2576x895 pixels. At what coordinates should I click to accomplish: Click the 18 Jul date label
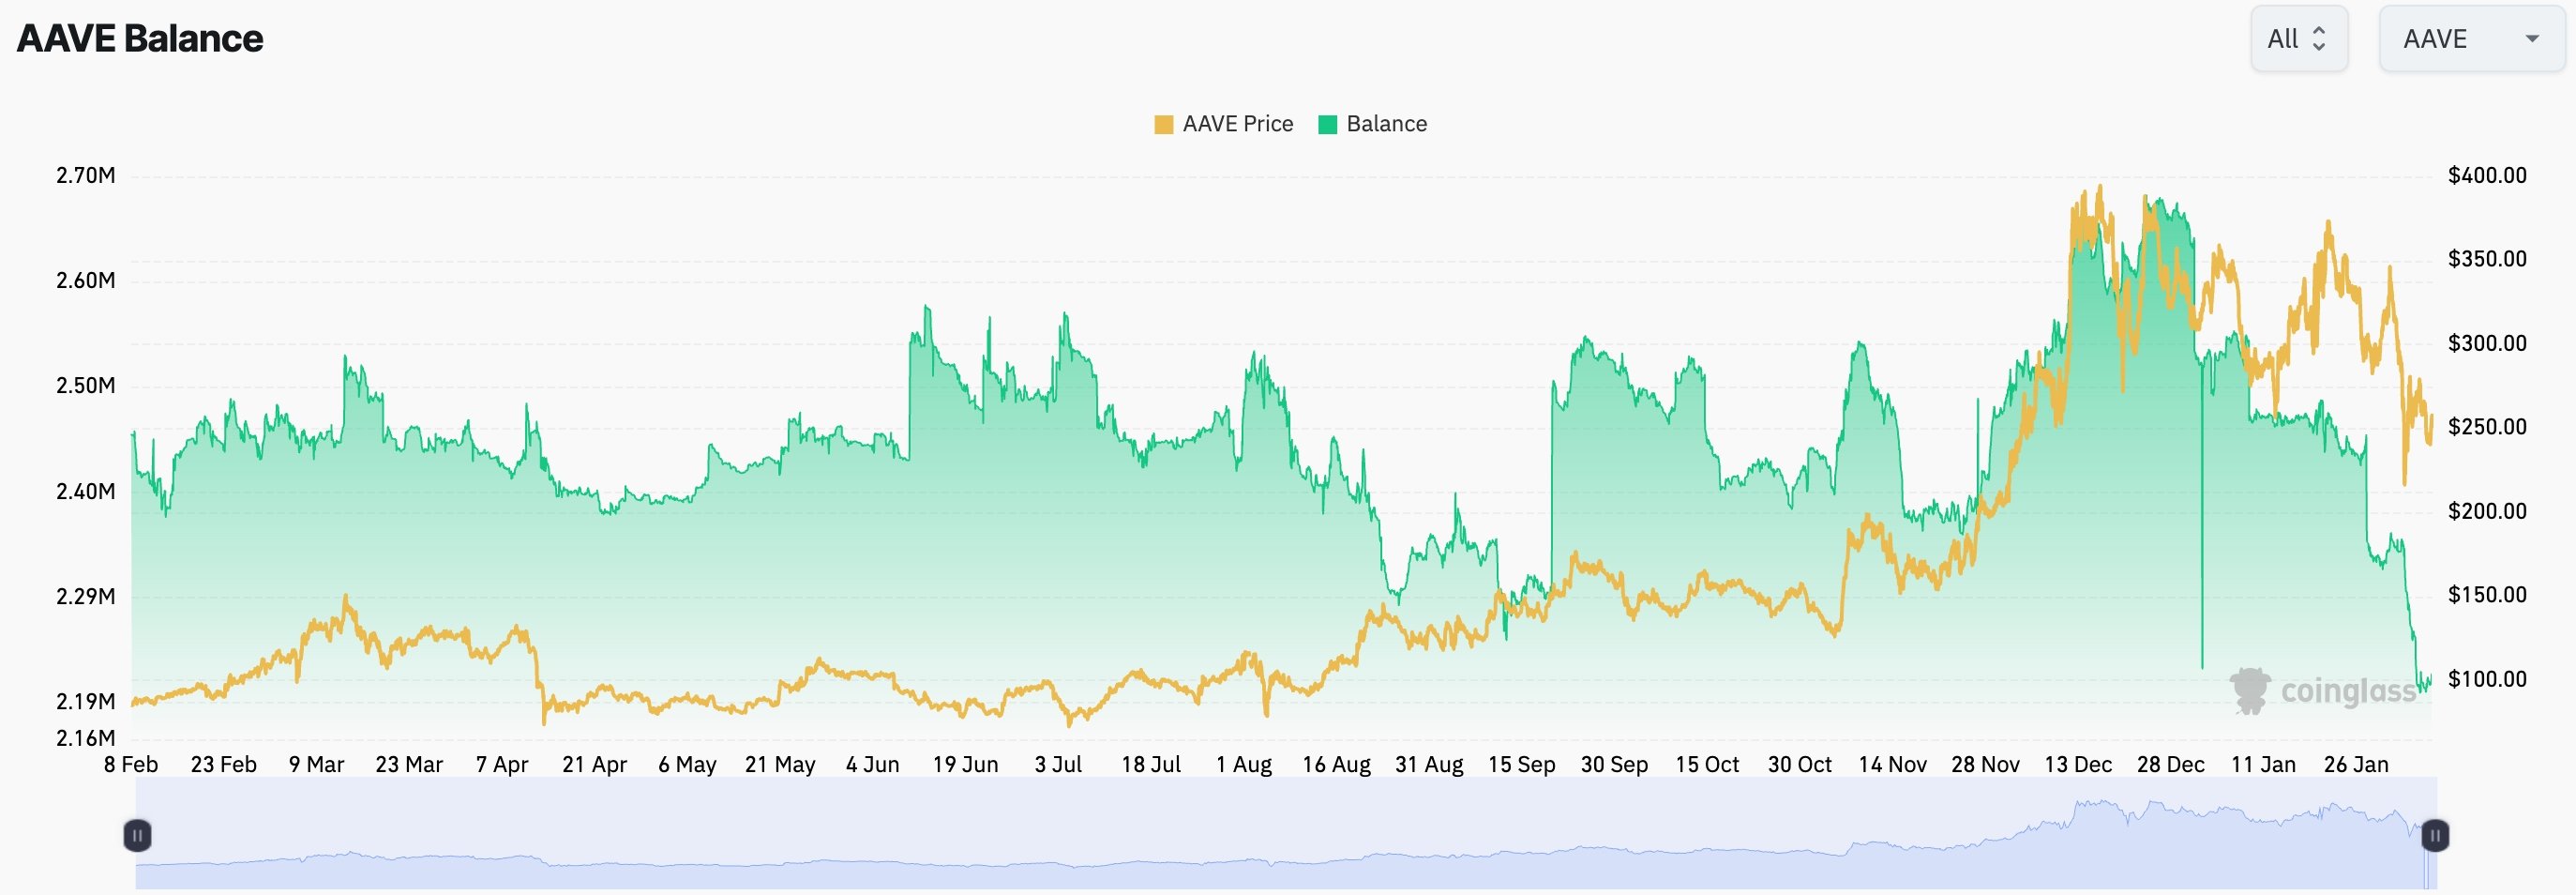coord(1151,764)
